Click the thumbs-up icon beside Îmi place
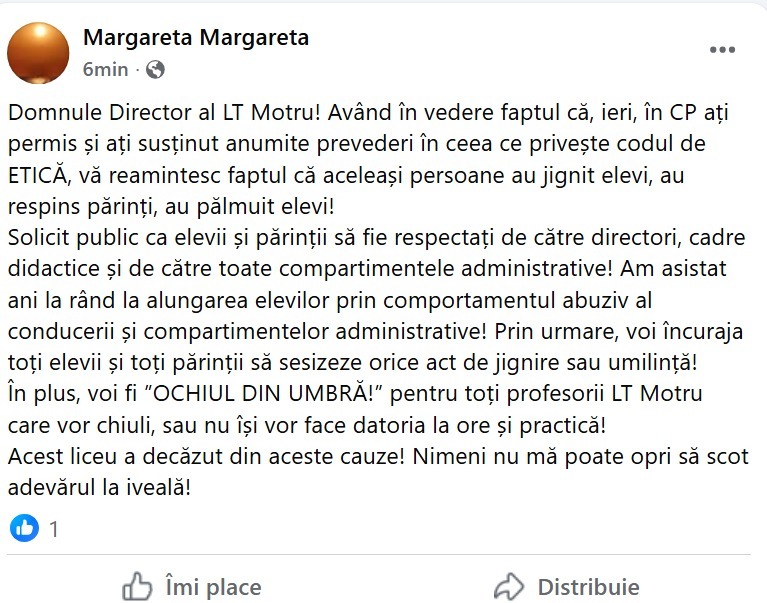 click(137, 586)
